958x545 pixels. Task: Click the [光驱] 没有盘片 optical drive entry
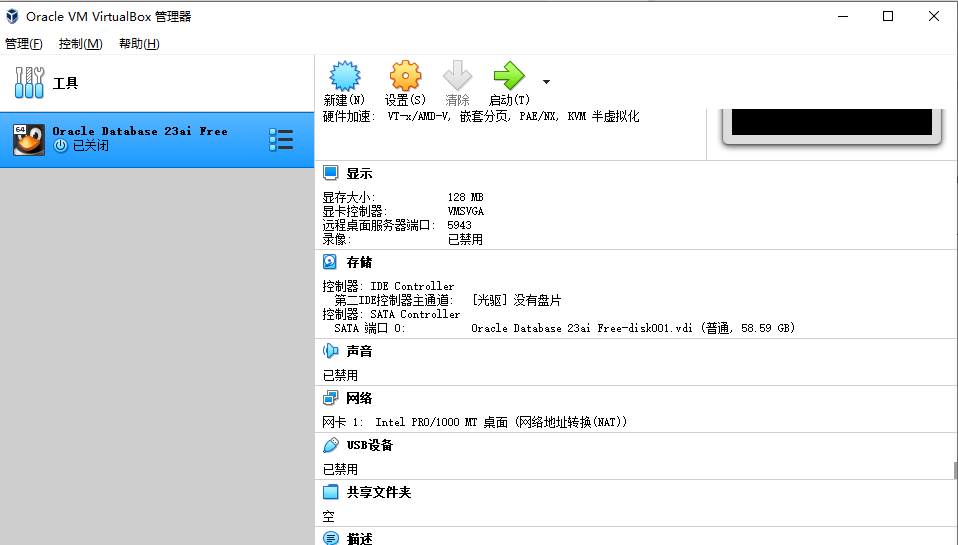516,300
